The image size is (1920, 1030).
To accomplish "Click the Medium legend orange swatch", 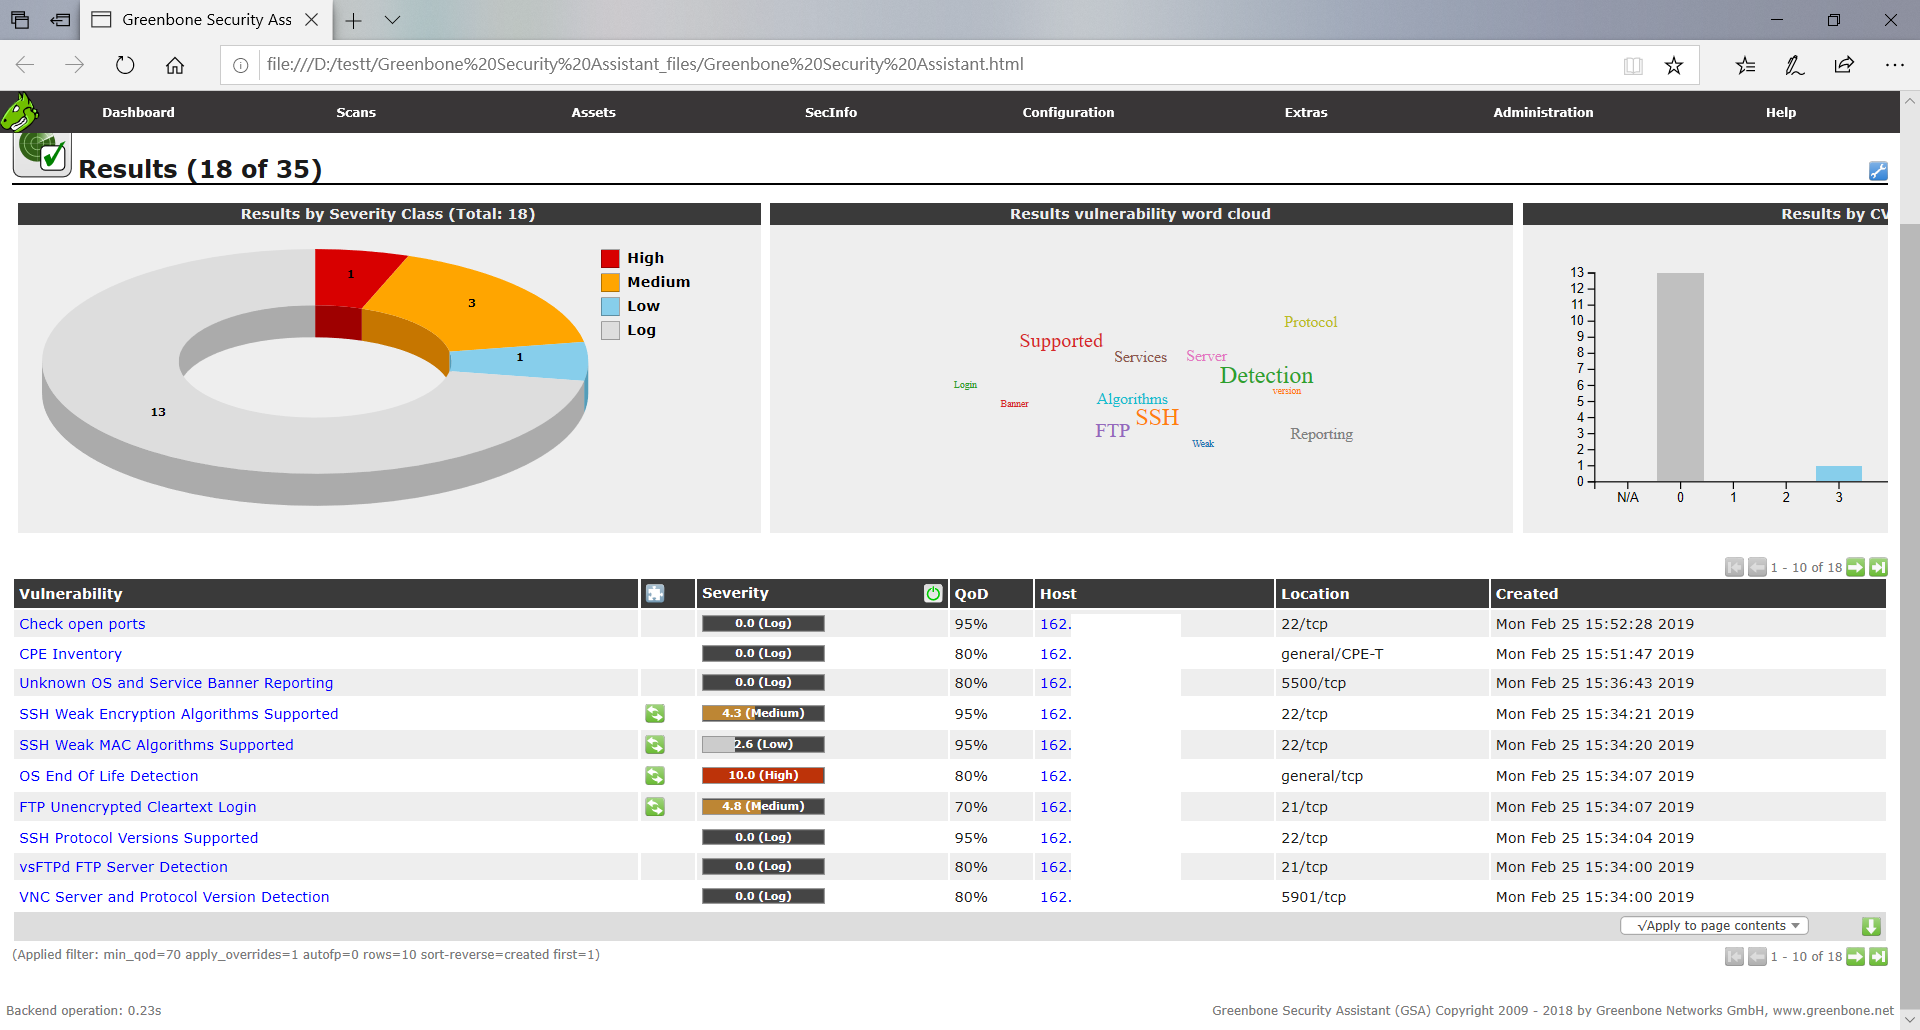I will (x=610, y=282).
